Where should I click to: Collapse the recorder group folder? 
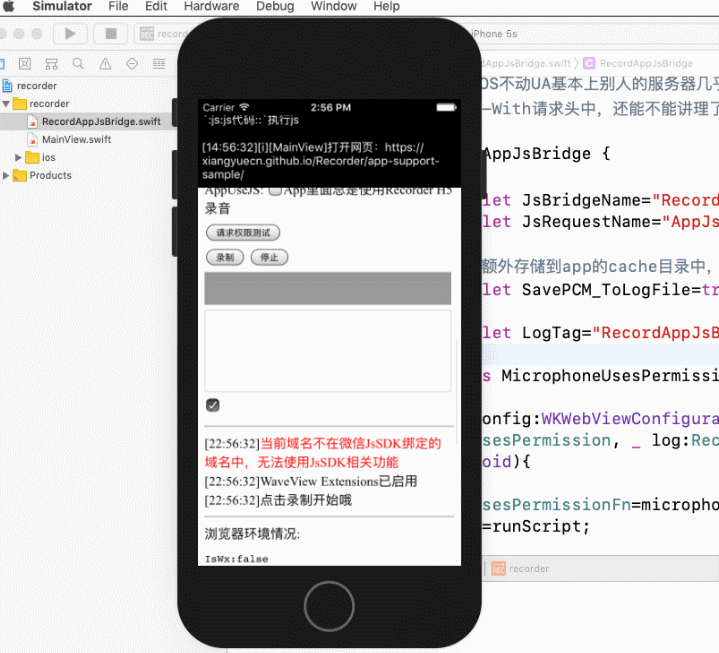(x=7, y=104)
